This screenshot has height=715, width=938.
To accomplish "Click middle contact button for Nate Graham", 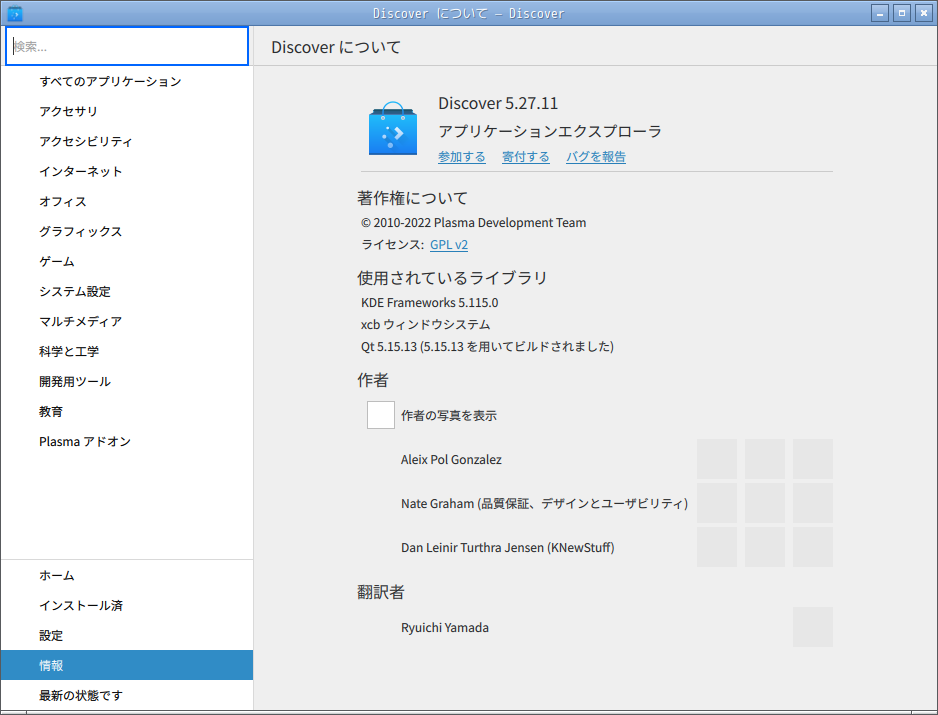I will coord(765,503).
